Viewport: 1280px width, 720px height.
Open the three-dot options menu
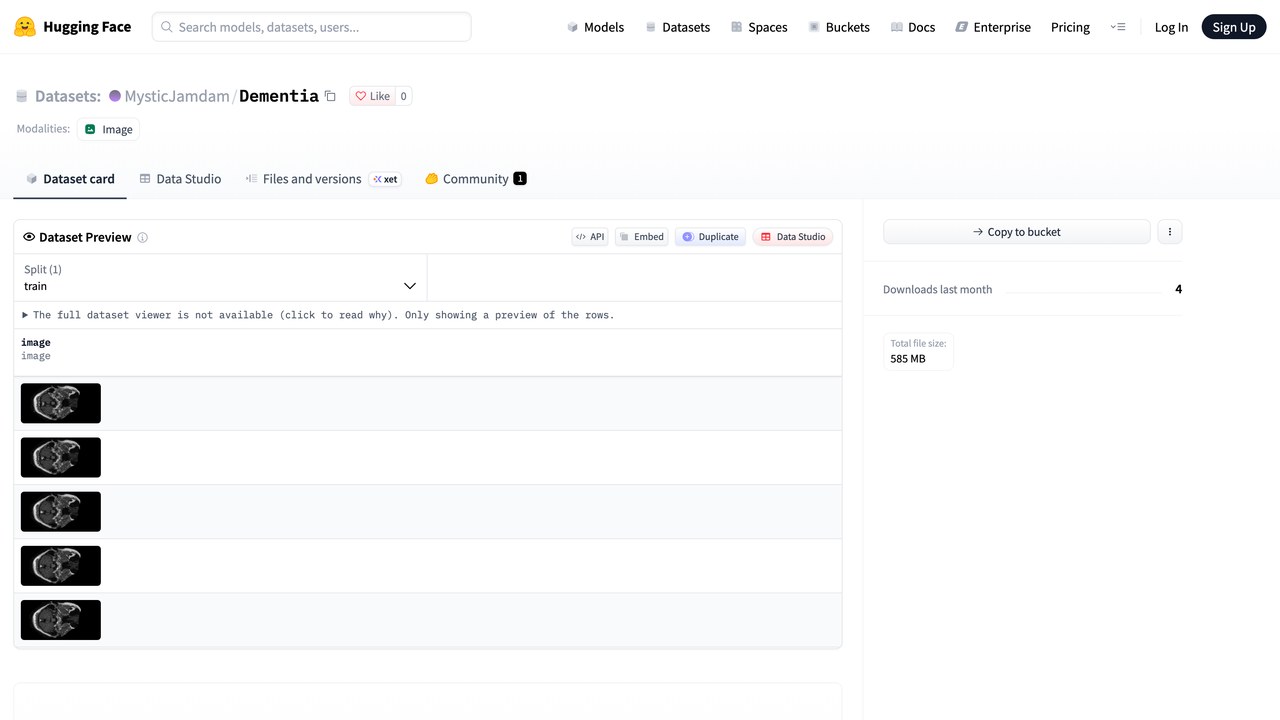pyautogui.click(x=1170, y=232)
